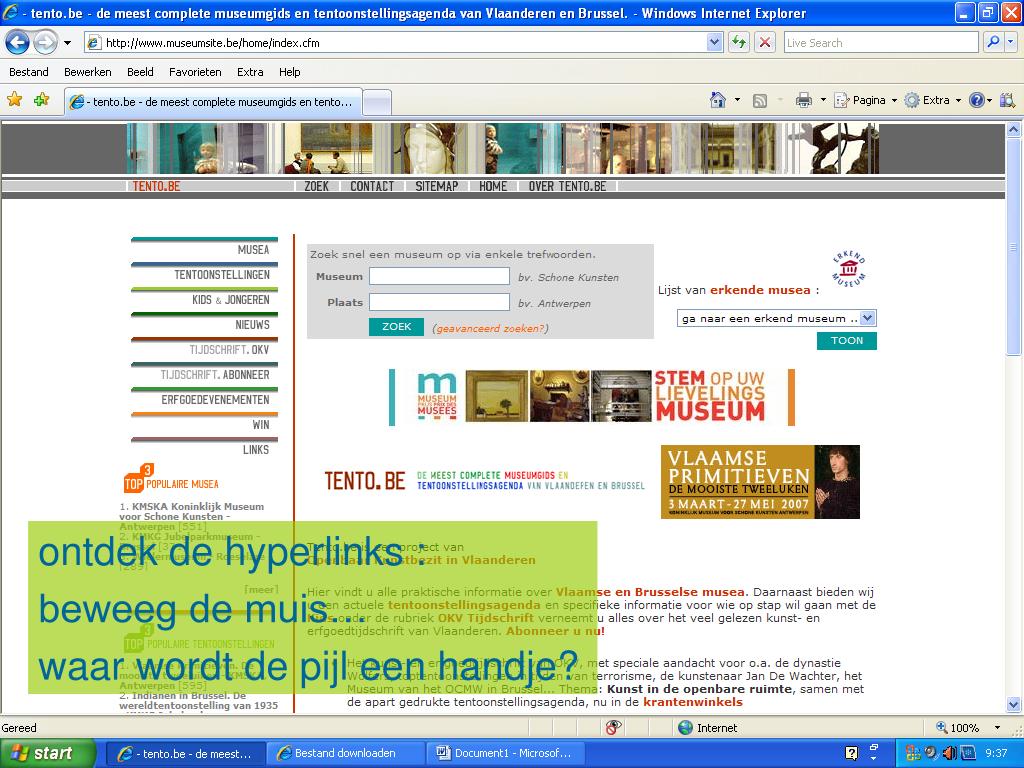Expand the address bar history dropdown

pyautogui.click(x=714, y=43)
